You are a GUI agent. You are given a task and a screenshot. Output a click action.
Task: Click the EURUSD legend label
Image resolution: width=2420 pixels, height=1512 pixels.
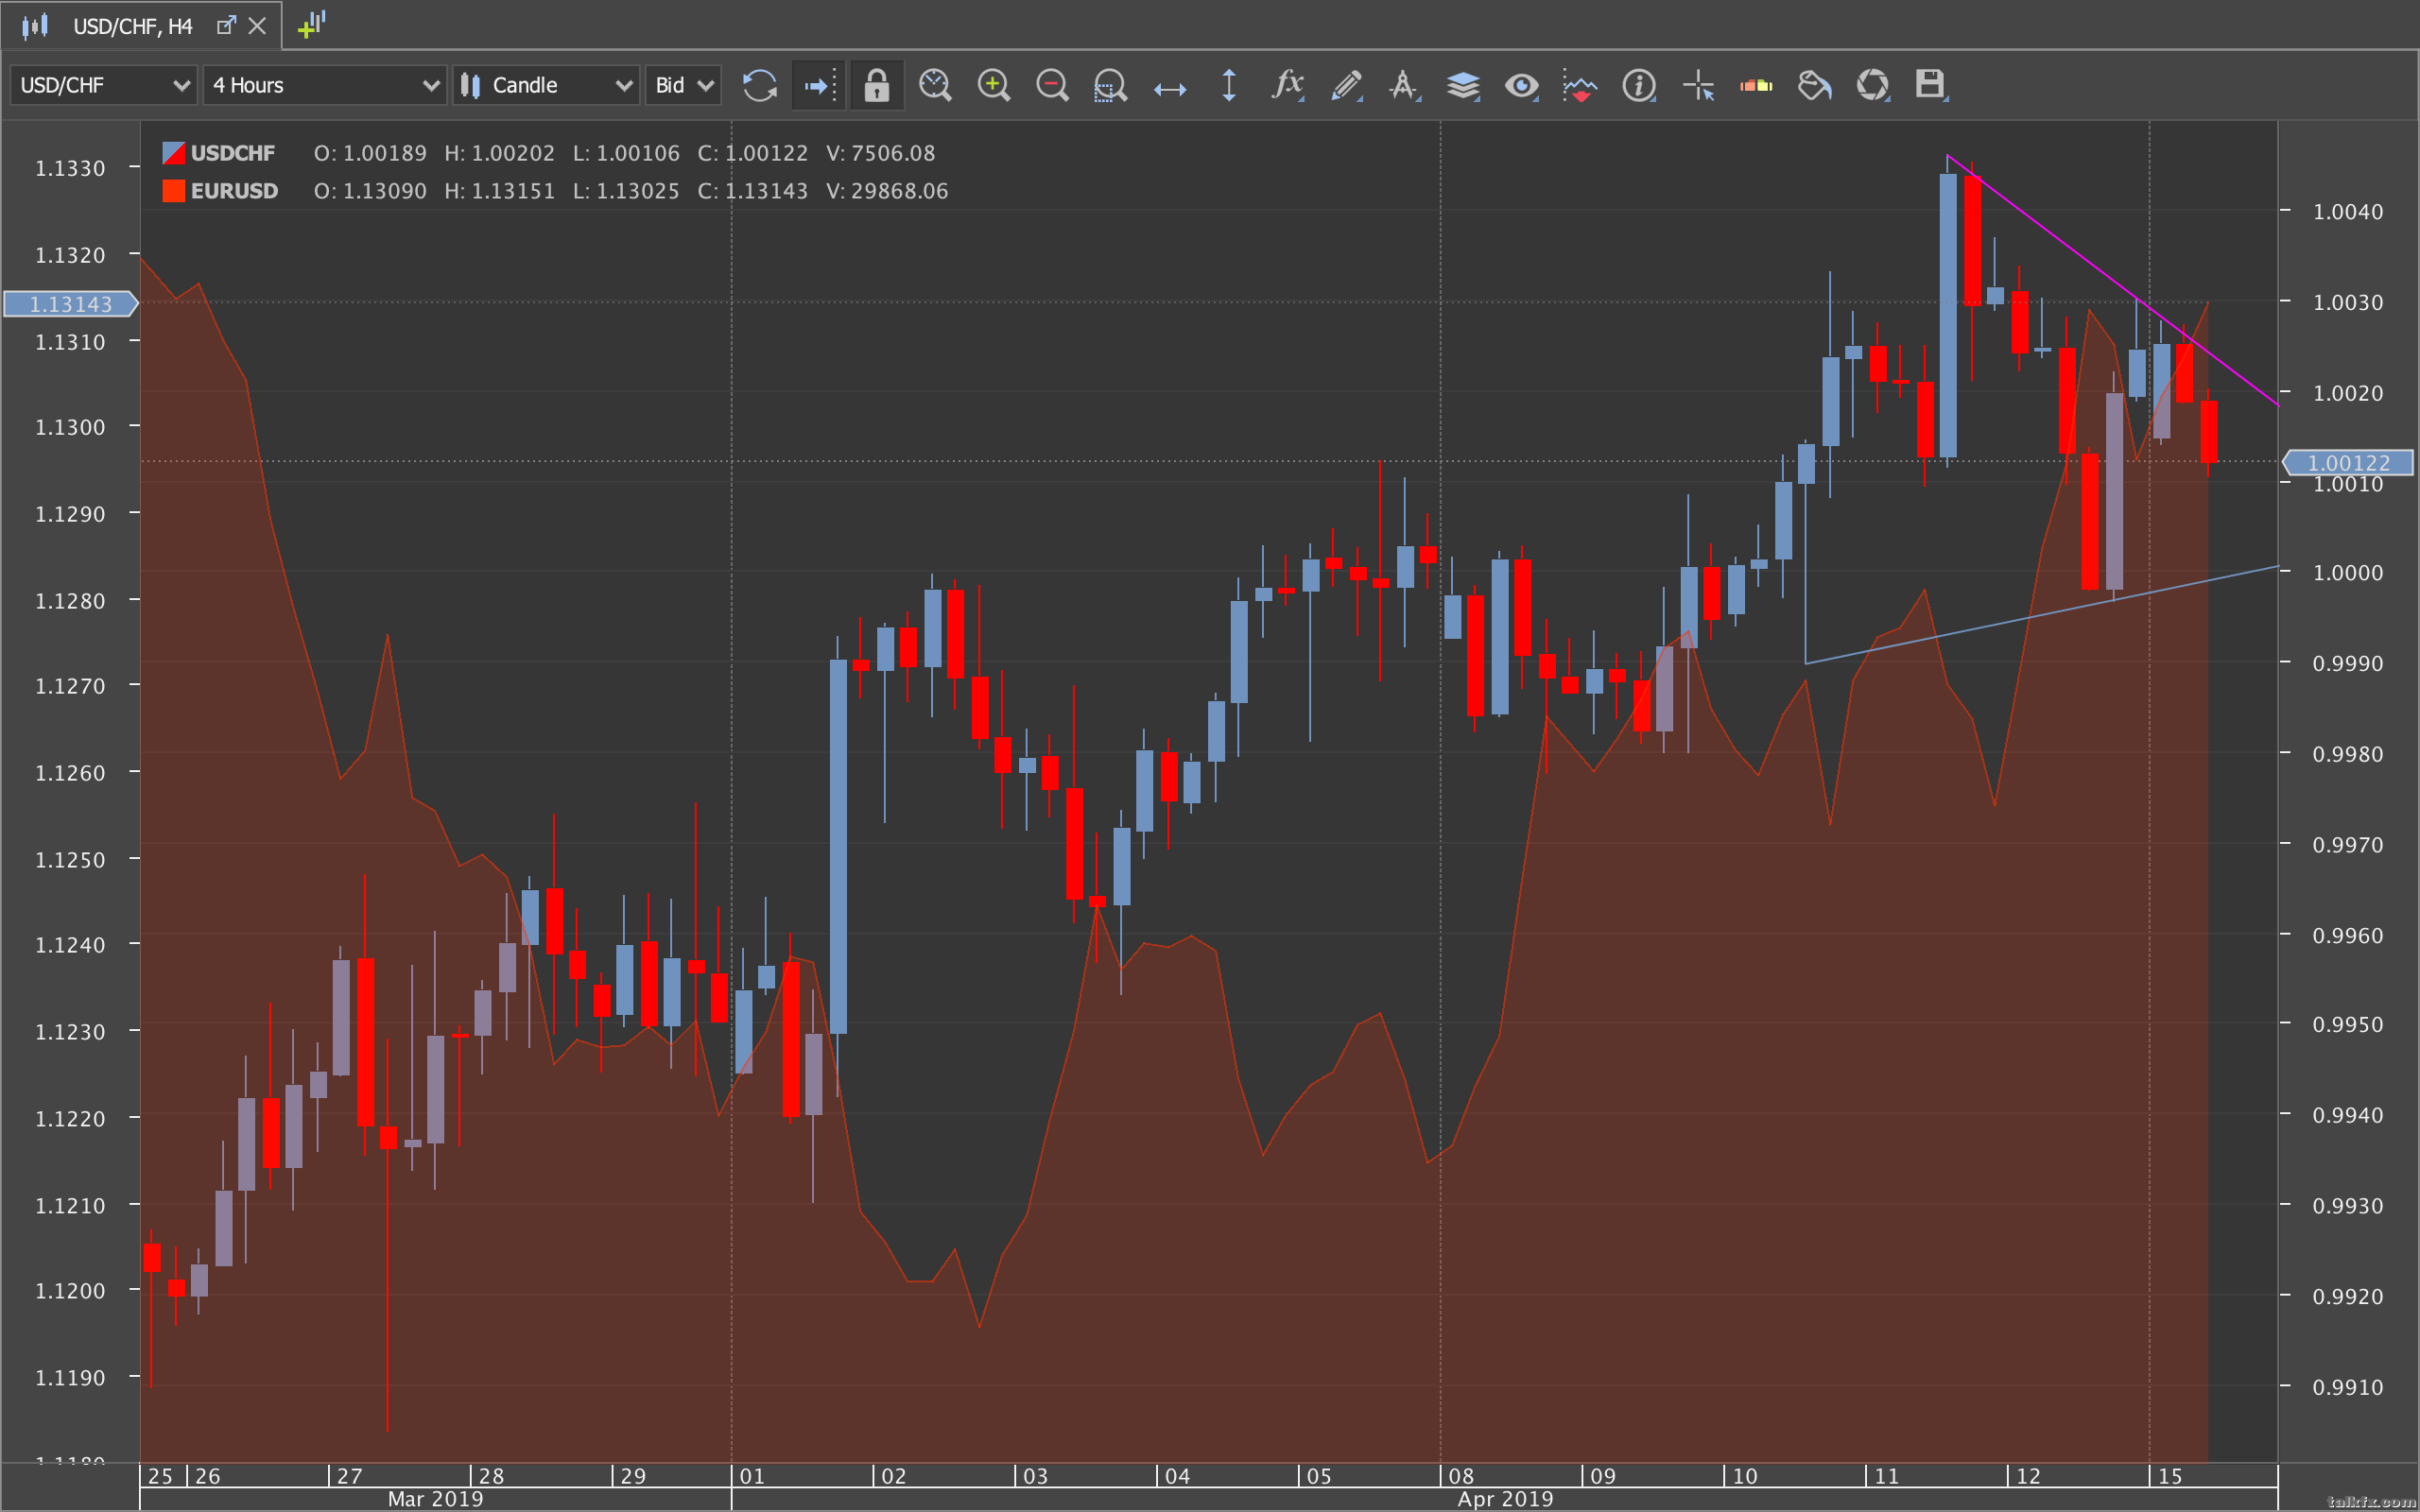tap(234, 191)
